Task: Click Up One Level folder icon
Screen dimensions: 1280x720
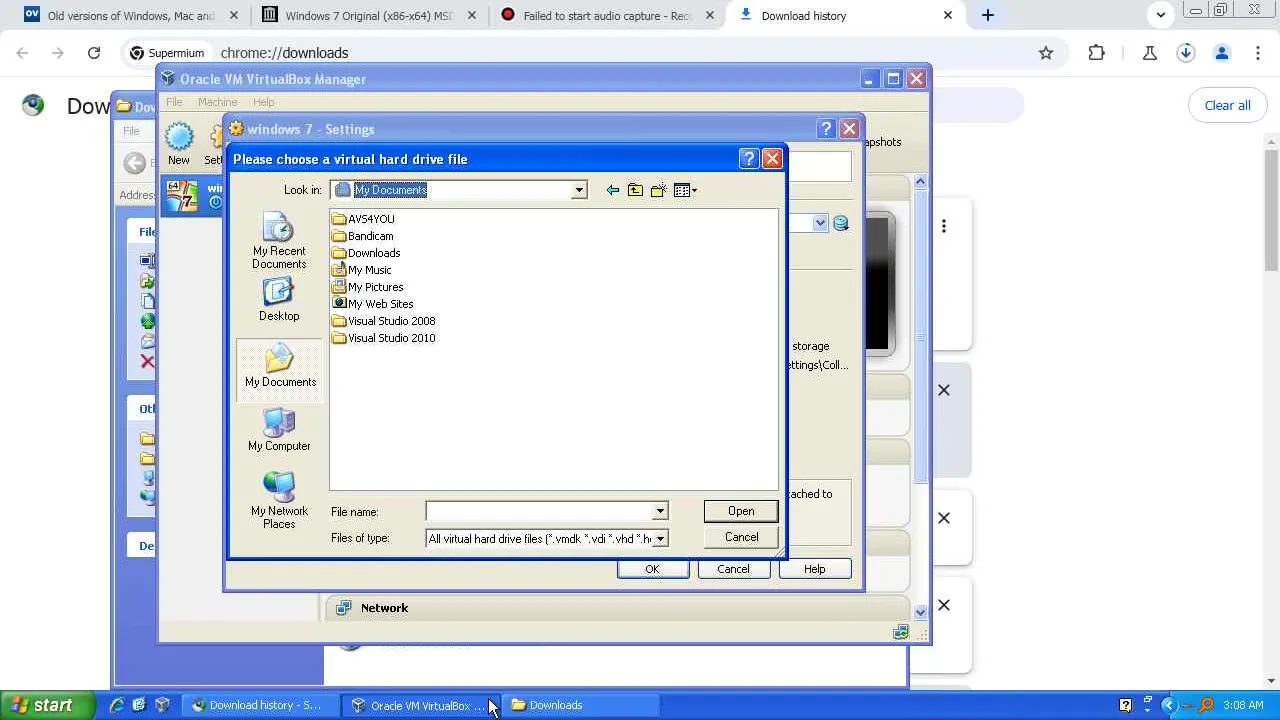Action: pyautogui.click(x=635, y=190)
